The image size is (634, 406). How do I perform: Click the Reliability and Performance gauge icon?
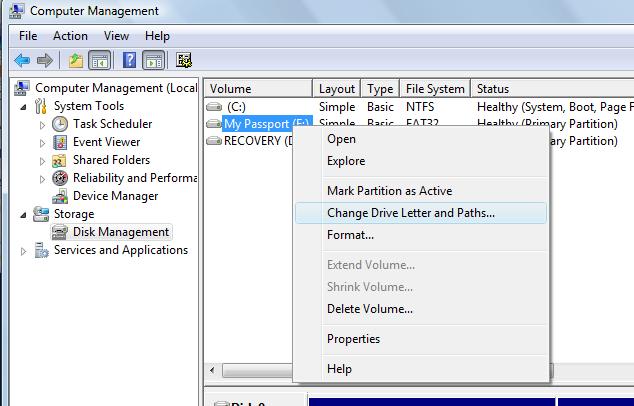click(x=60, y=178)
